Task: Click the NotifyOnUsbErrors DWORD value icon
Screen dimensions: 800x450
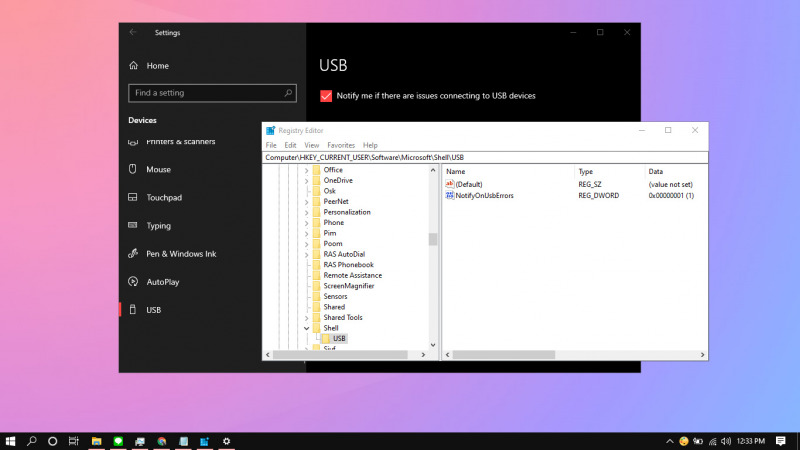Action: (450, 196)
